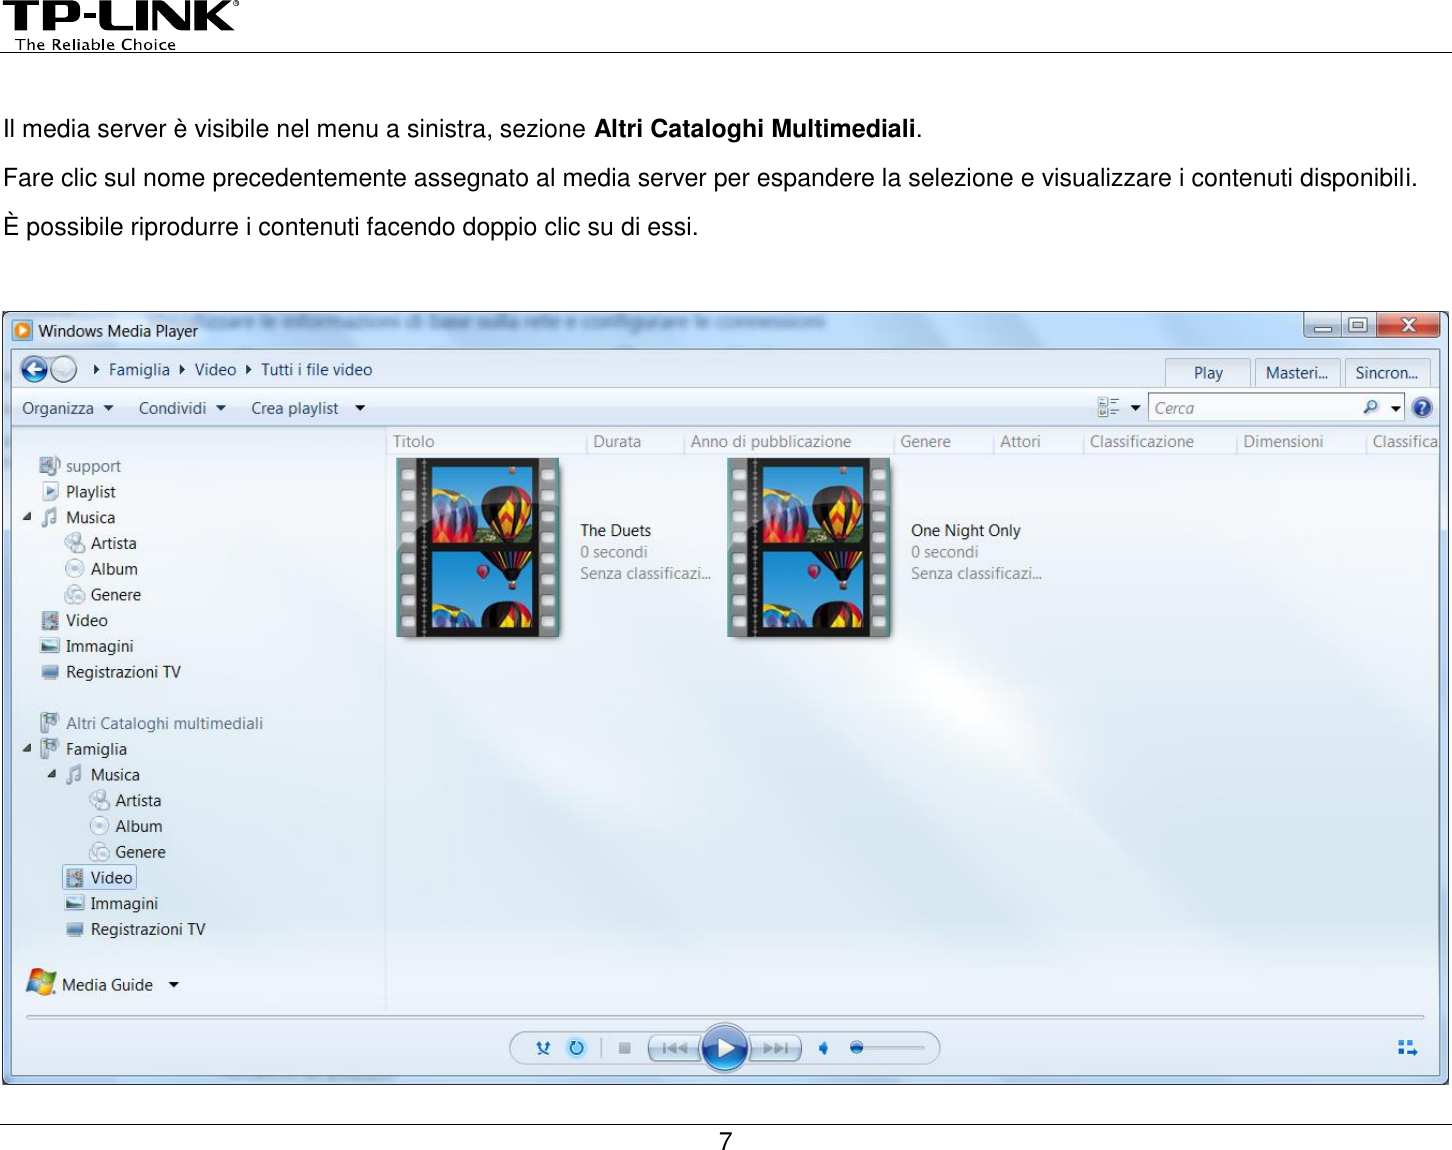Screen dimensions: 1452x1150
Task: Select Genere under Famiglia Musica
Action: tap(128, 853)
